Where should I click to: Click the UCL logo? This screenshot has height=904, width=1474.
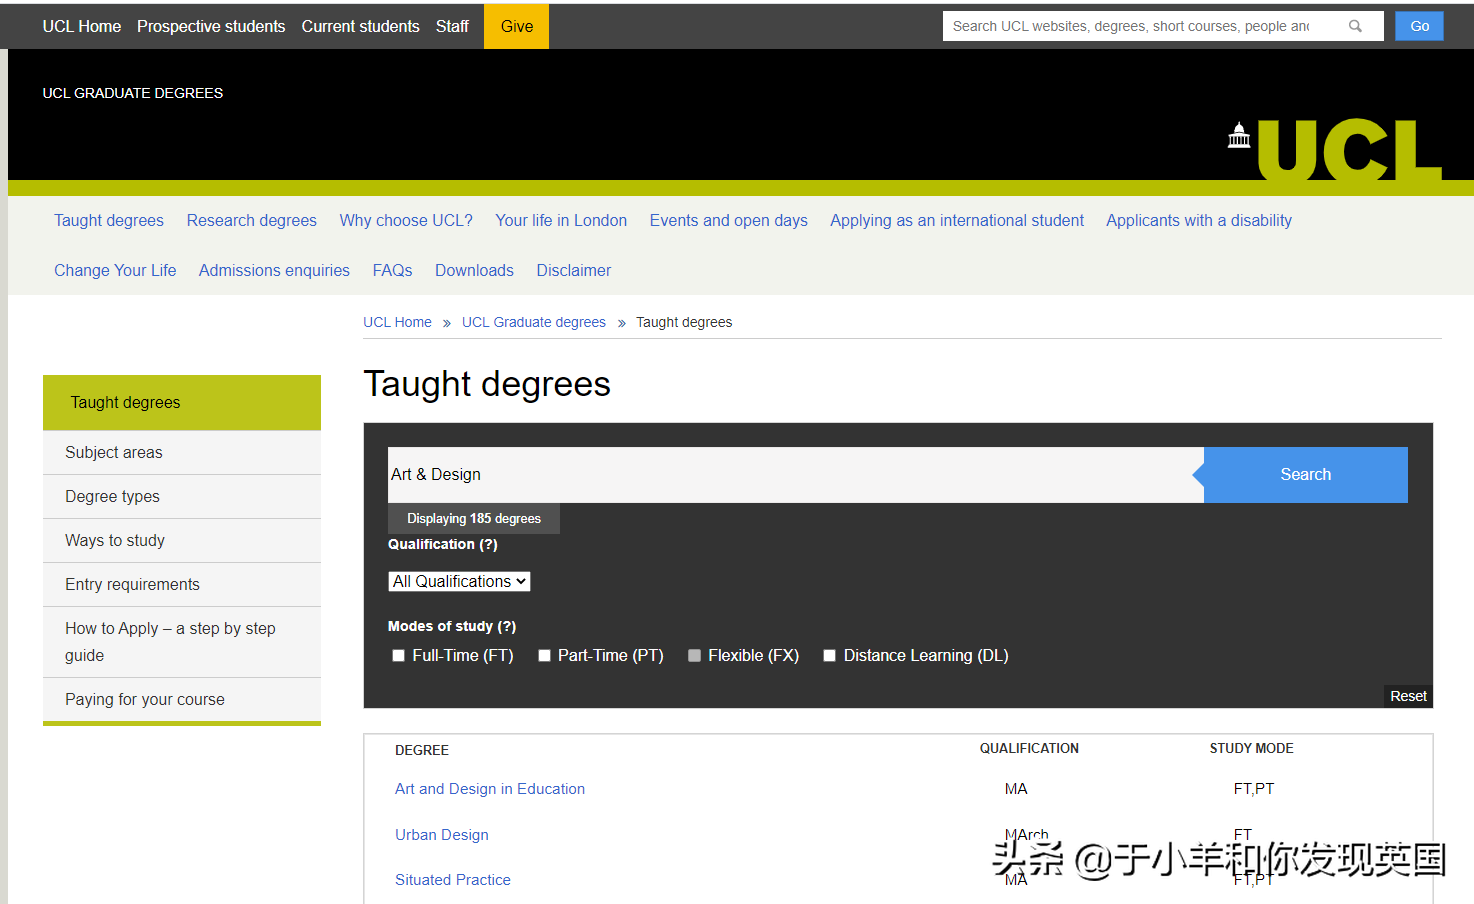click(x=1335, y=150)
